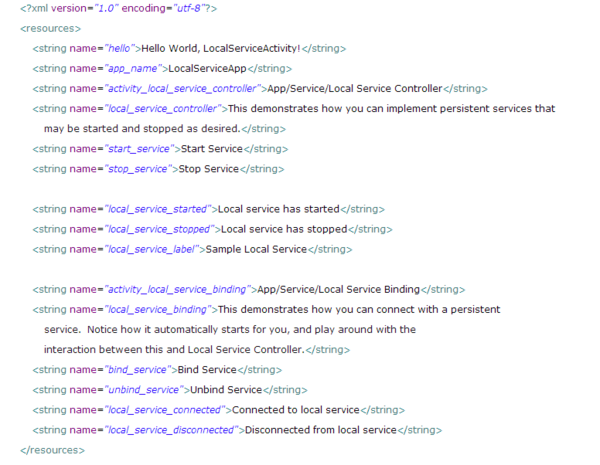Click the text "LocalServiceApp"
This screenshot has height=465, width=600.
[x=207, y=69]
